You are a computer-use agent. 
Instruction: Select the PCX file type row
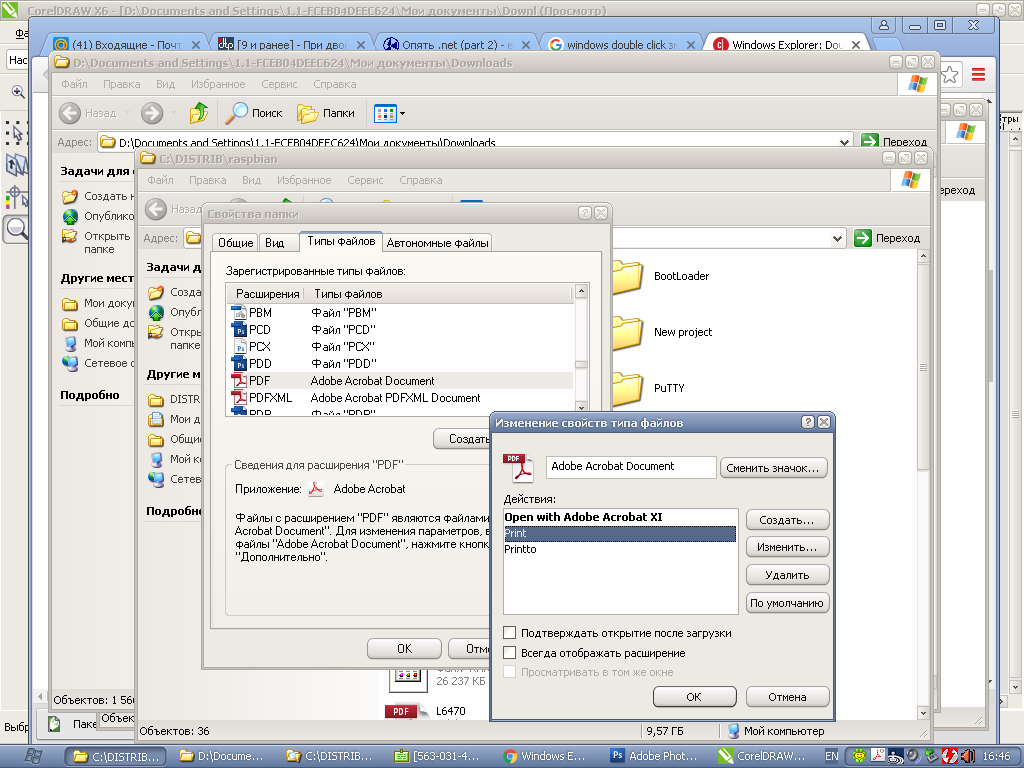pyautogui.click(x=400, y=347)
